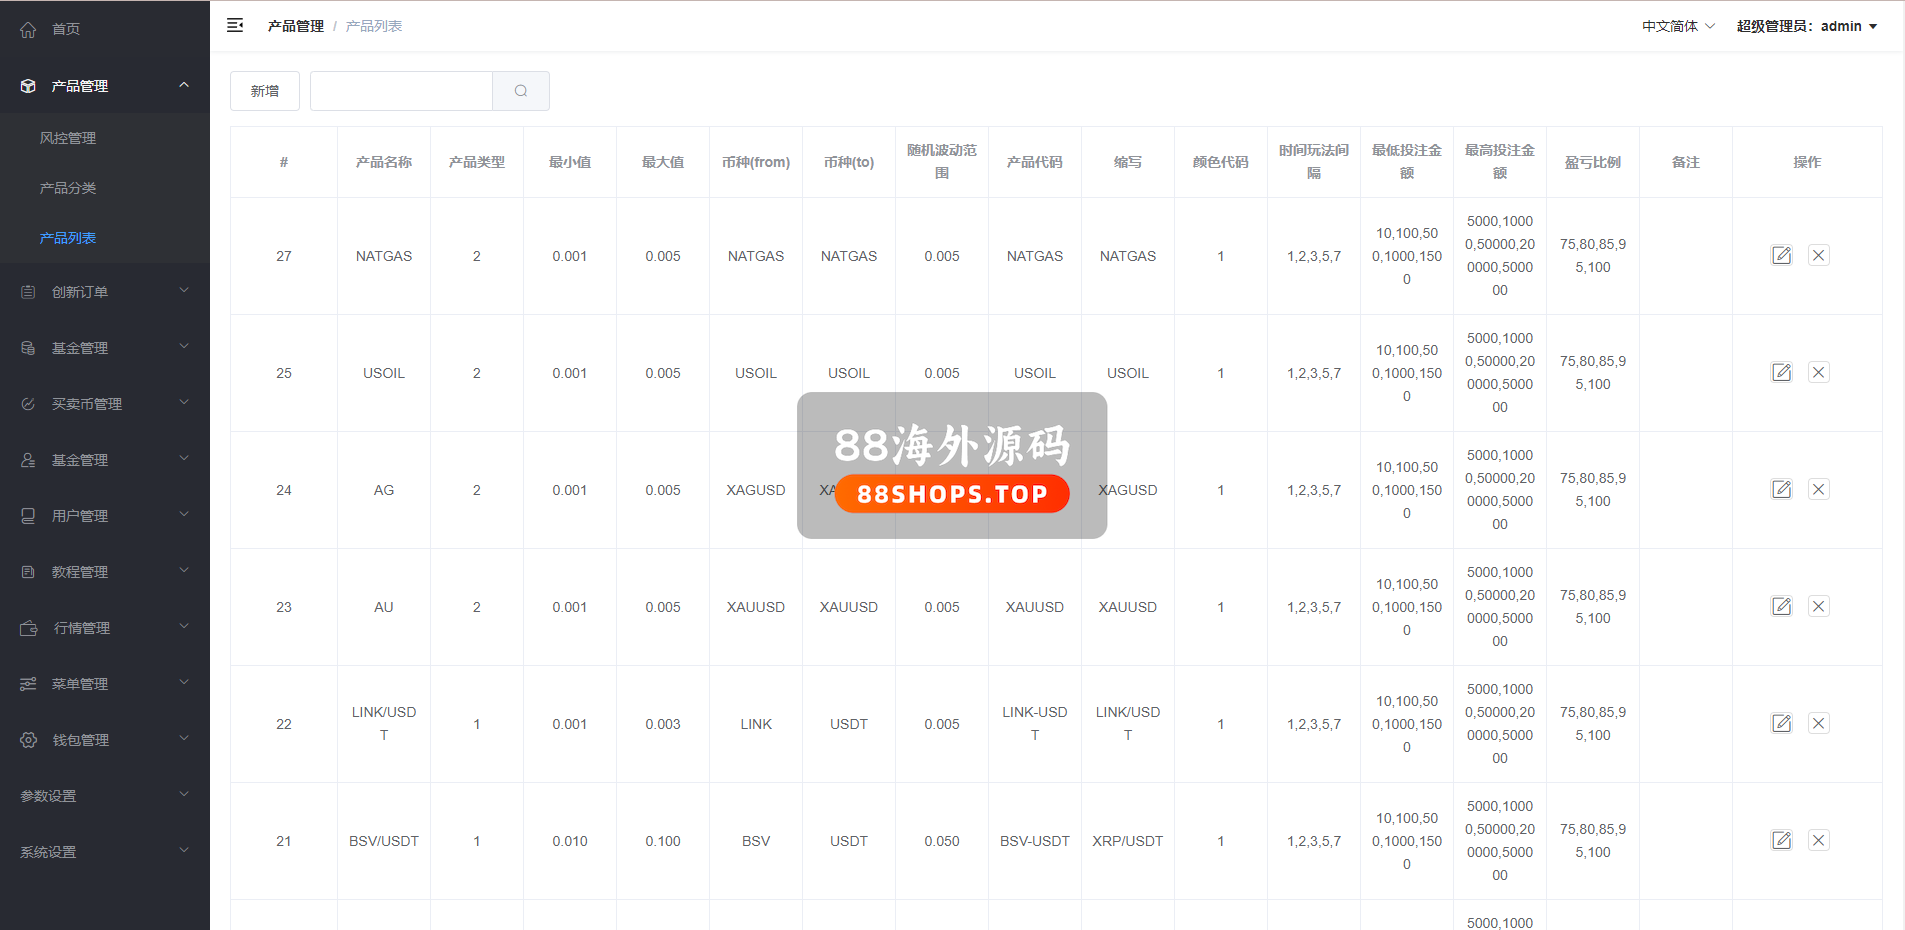Focus the product search input field

pos(401,91)
